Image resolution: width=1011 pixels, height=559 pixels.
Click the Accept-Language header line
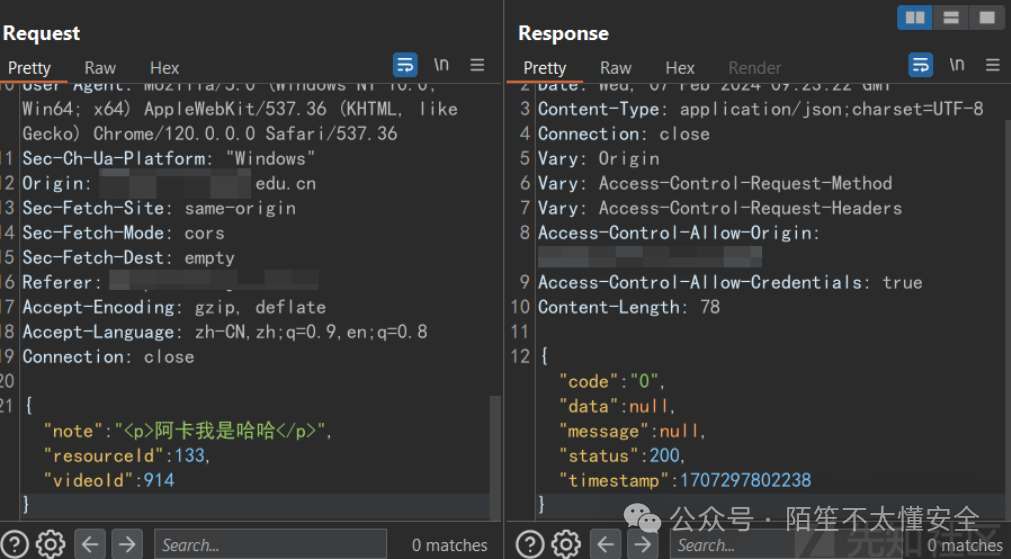pos(225,332)
